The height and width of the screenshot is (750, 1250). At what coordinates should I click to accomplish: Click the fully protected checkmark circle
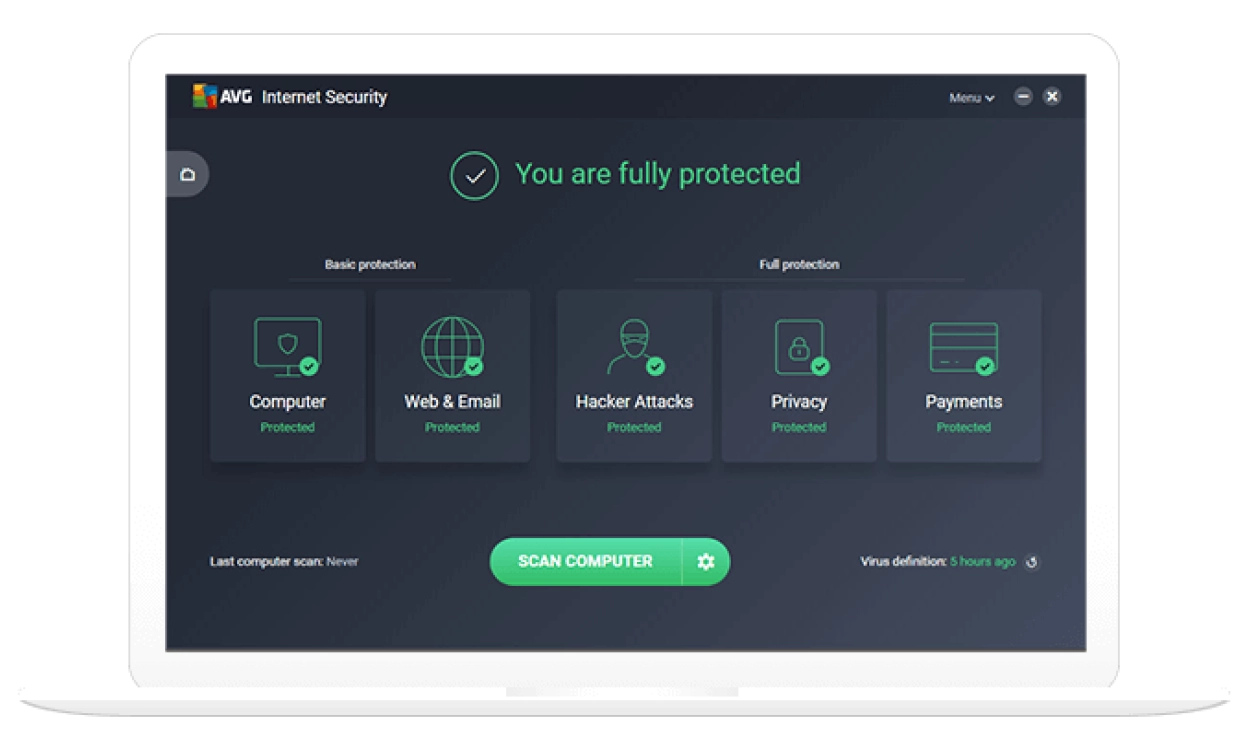tap(474, 176)
